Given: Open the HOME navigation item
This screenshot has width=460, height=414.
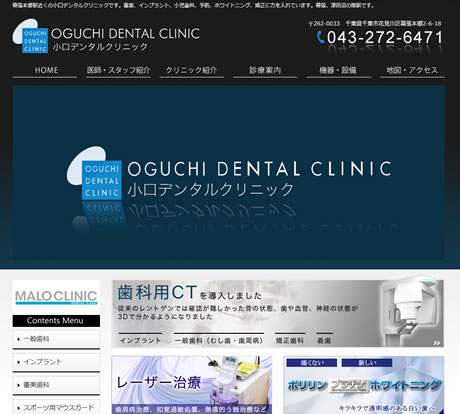Looking at the screenshot, I should click(45, 71).
